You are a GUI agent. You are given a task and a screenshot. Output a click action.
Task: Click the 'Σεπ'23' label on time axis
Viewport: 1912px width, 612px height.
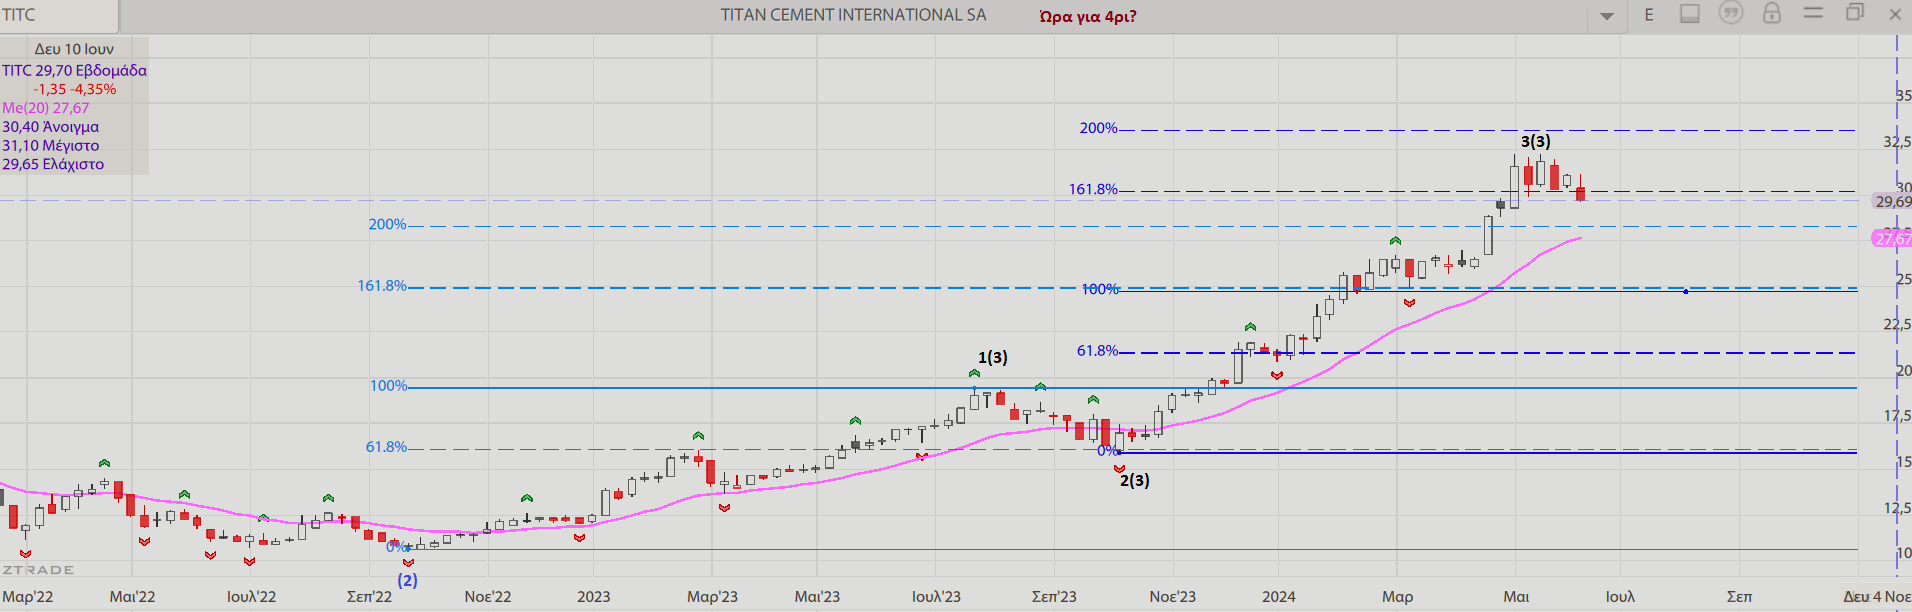[x=1054, y=597]
